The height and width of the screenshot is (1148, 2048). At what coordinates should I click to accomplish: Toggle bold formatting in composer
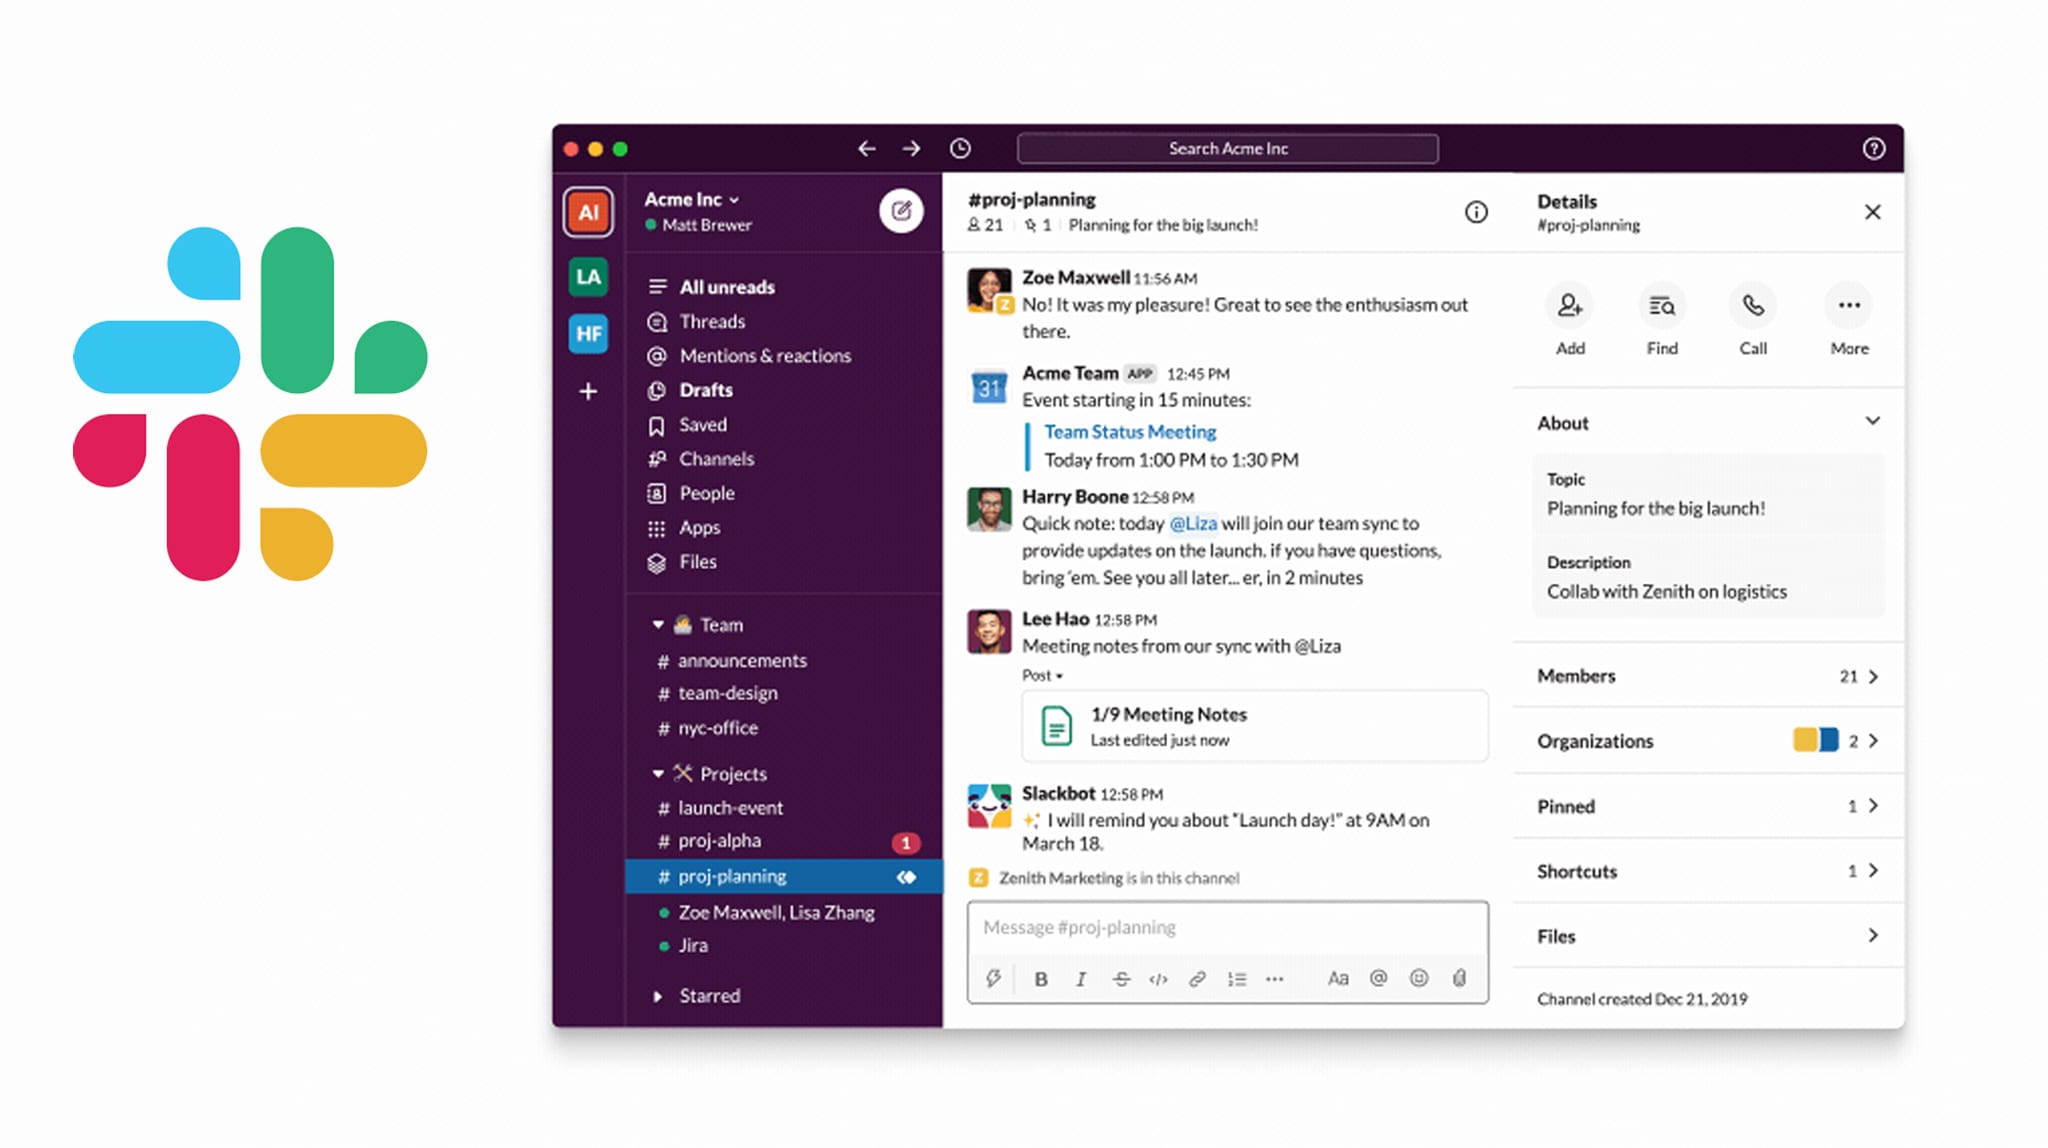coord(1041,979)
